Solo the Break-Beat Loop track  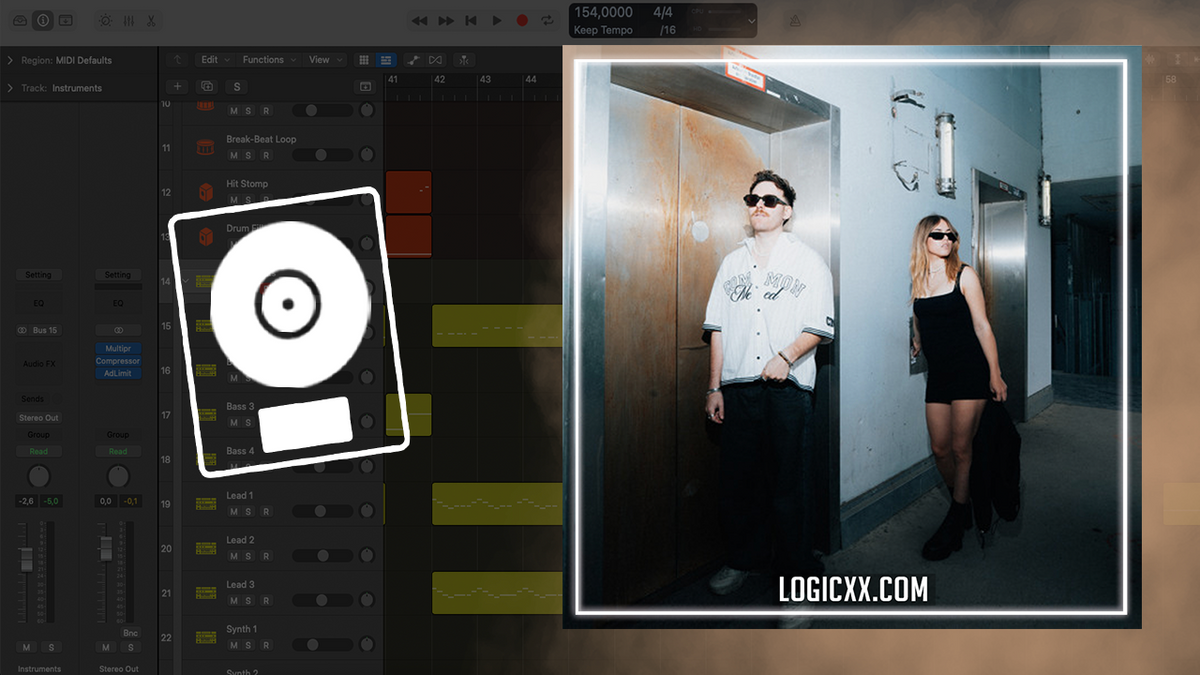click(x=248, y=155)
